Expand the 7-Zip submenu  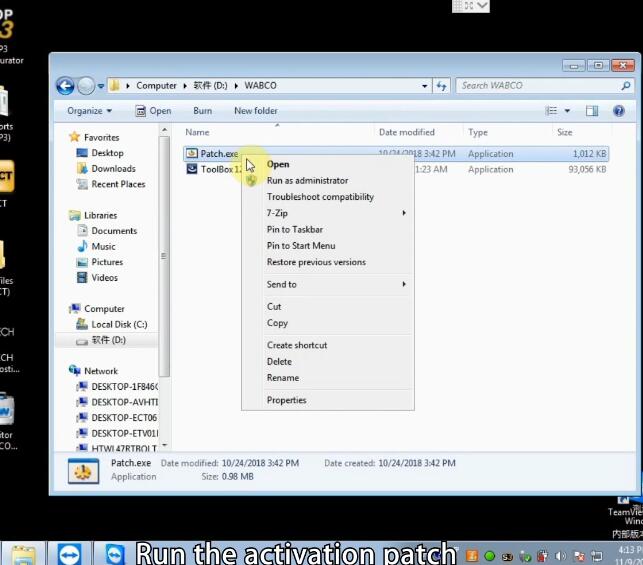tap(328, 213)
